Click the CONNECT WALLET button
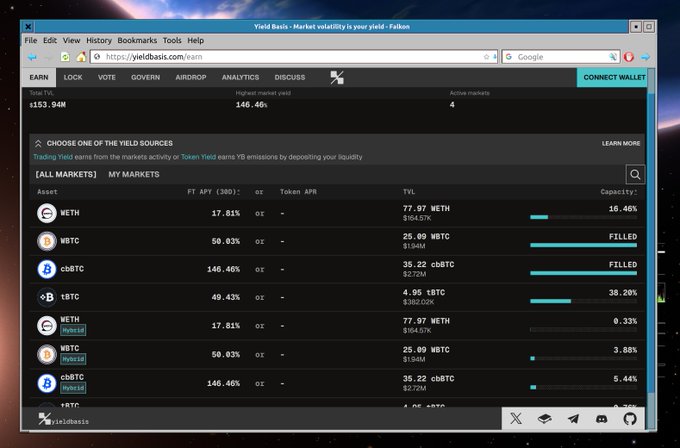 (614, 78)
